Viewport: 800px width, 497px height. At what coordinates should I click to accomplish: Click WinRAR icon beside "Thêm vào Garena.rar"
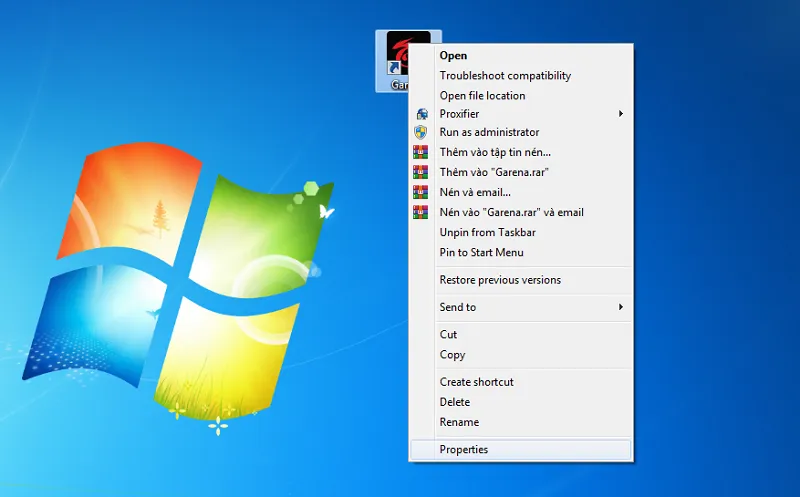click(x=421, y=172)
